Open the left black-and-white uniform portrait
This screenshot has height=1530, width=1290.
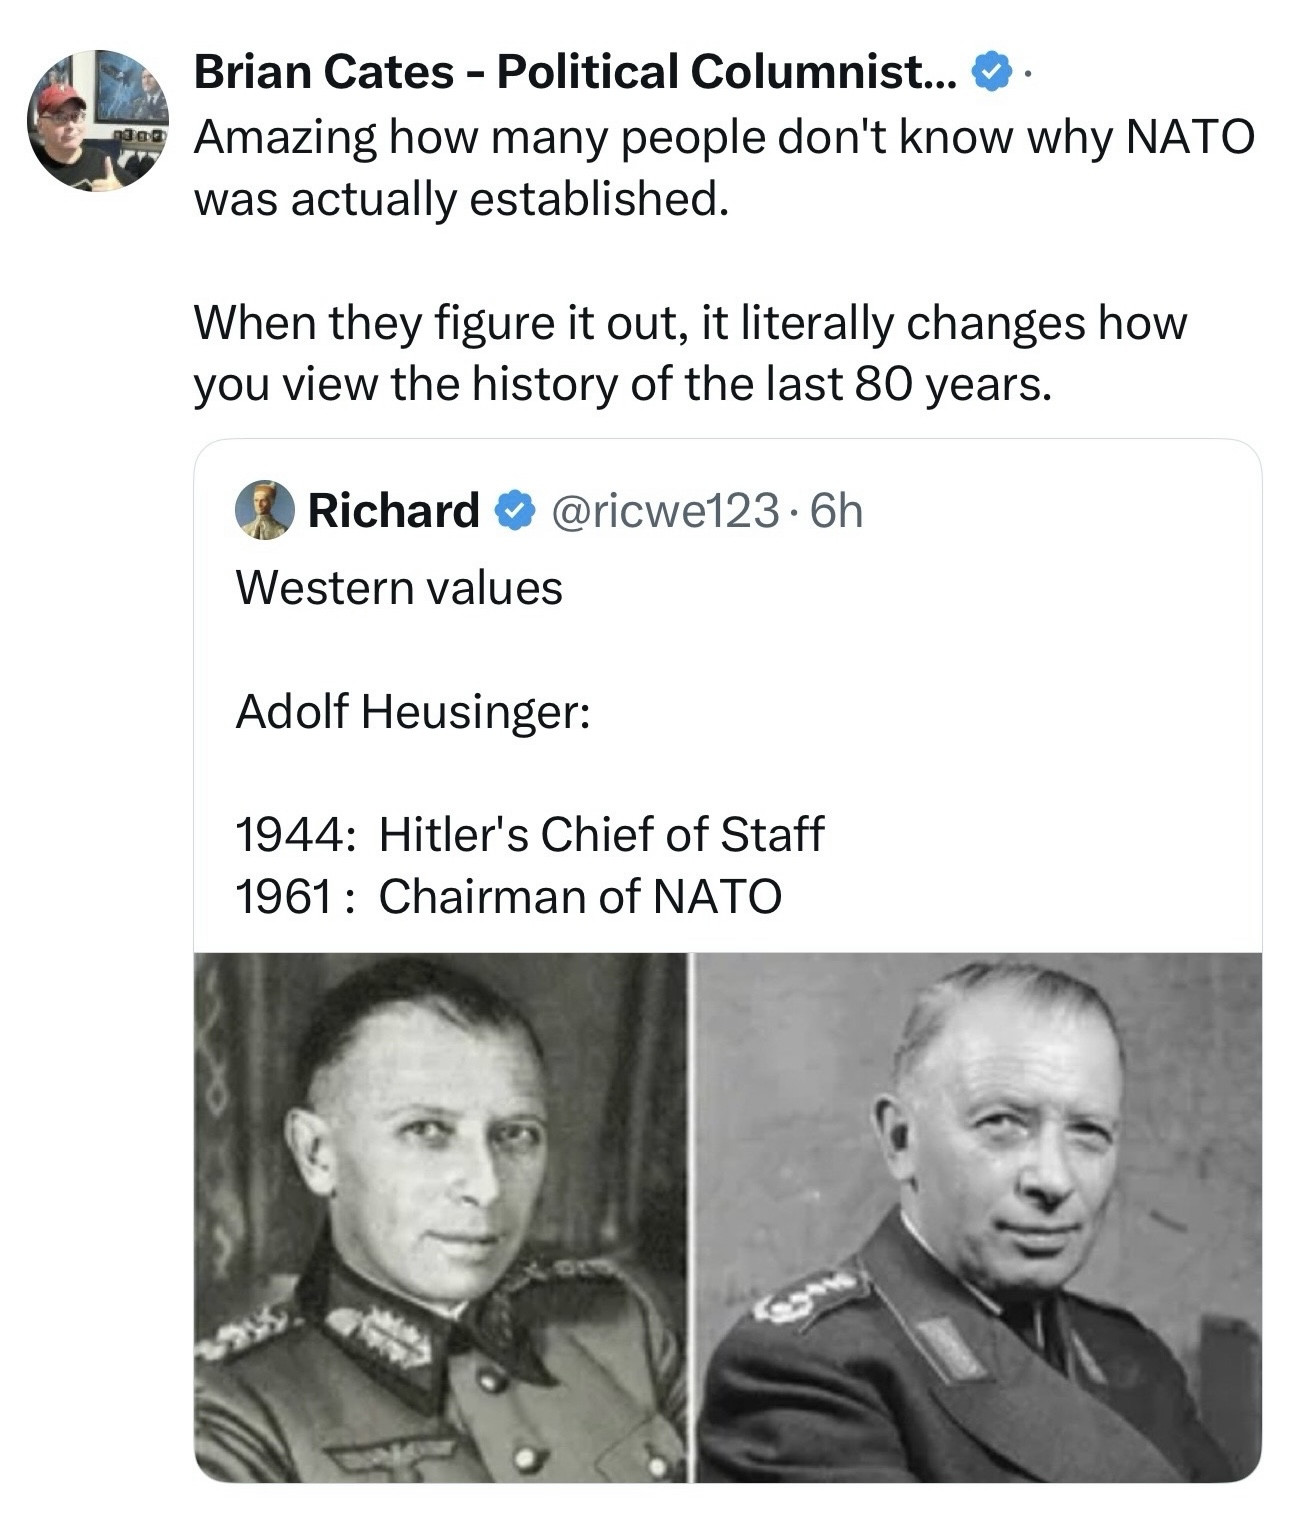point(440,1216)
